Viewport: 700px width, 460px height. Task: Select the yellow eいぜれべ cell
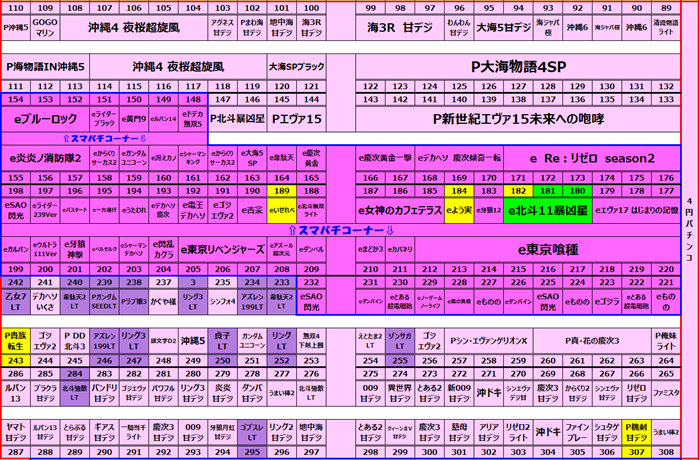click(x=282, y=210)
